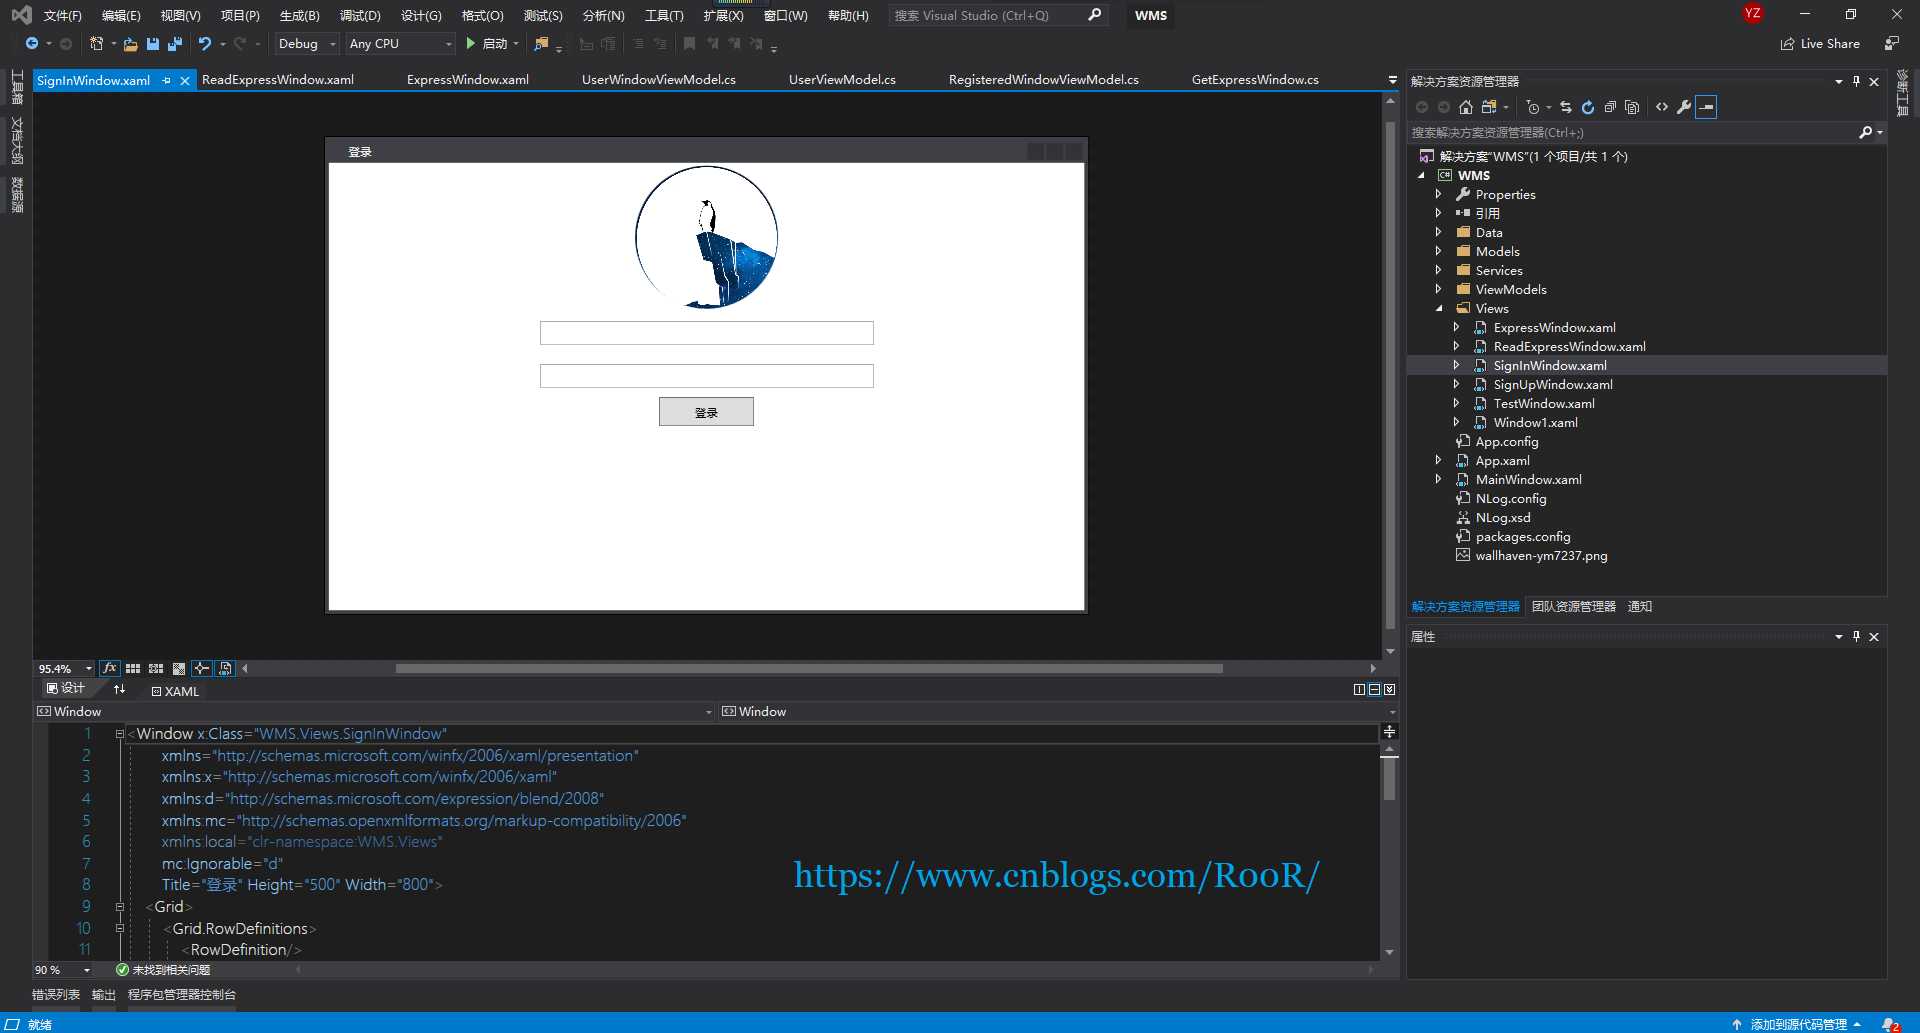The image size is (1920, 1033).
Task: Toggle the artboard background checkerboard button
Action: tap(179, 668)
